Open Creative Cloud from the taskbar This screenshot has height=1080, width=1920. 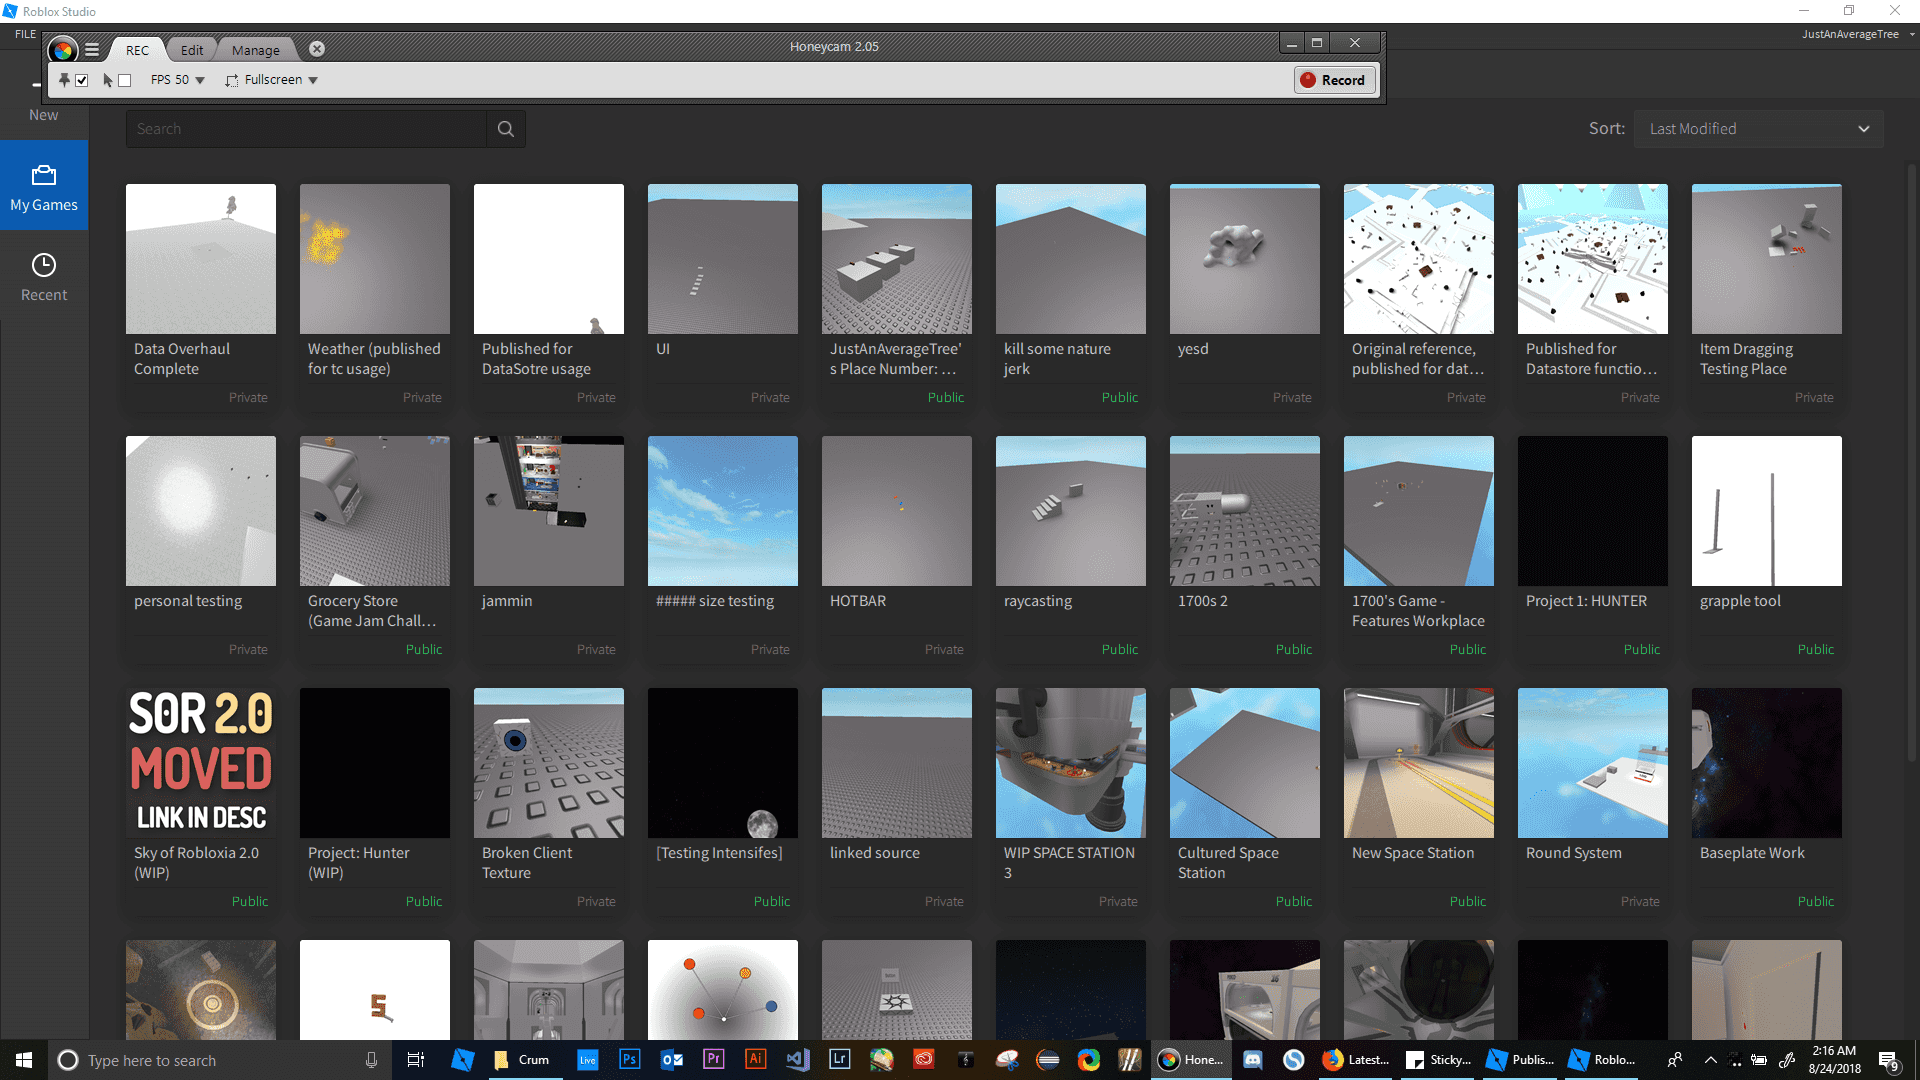coord(923,1060)
